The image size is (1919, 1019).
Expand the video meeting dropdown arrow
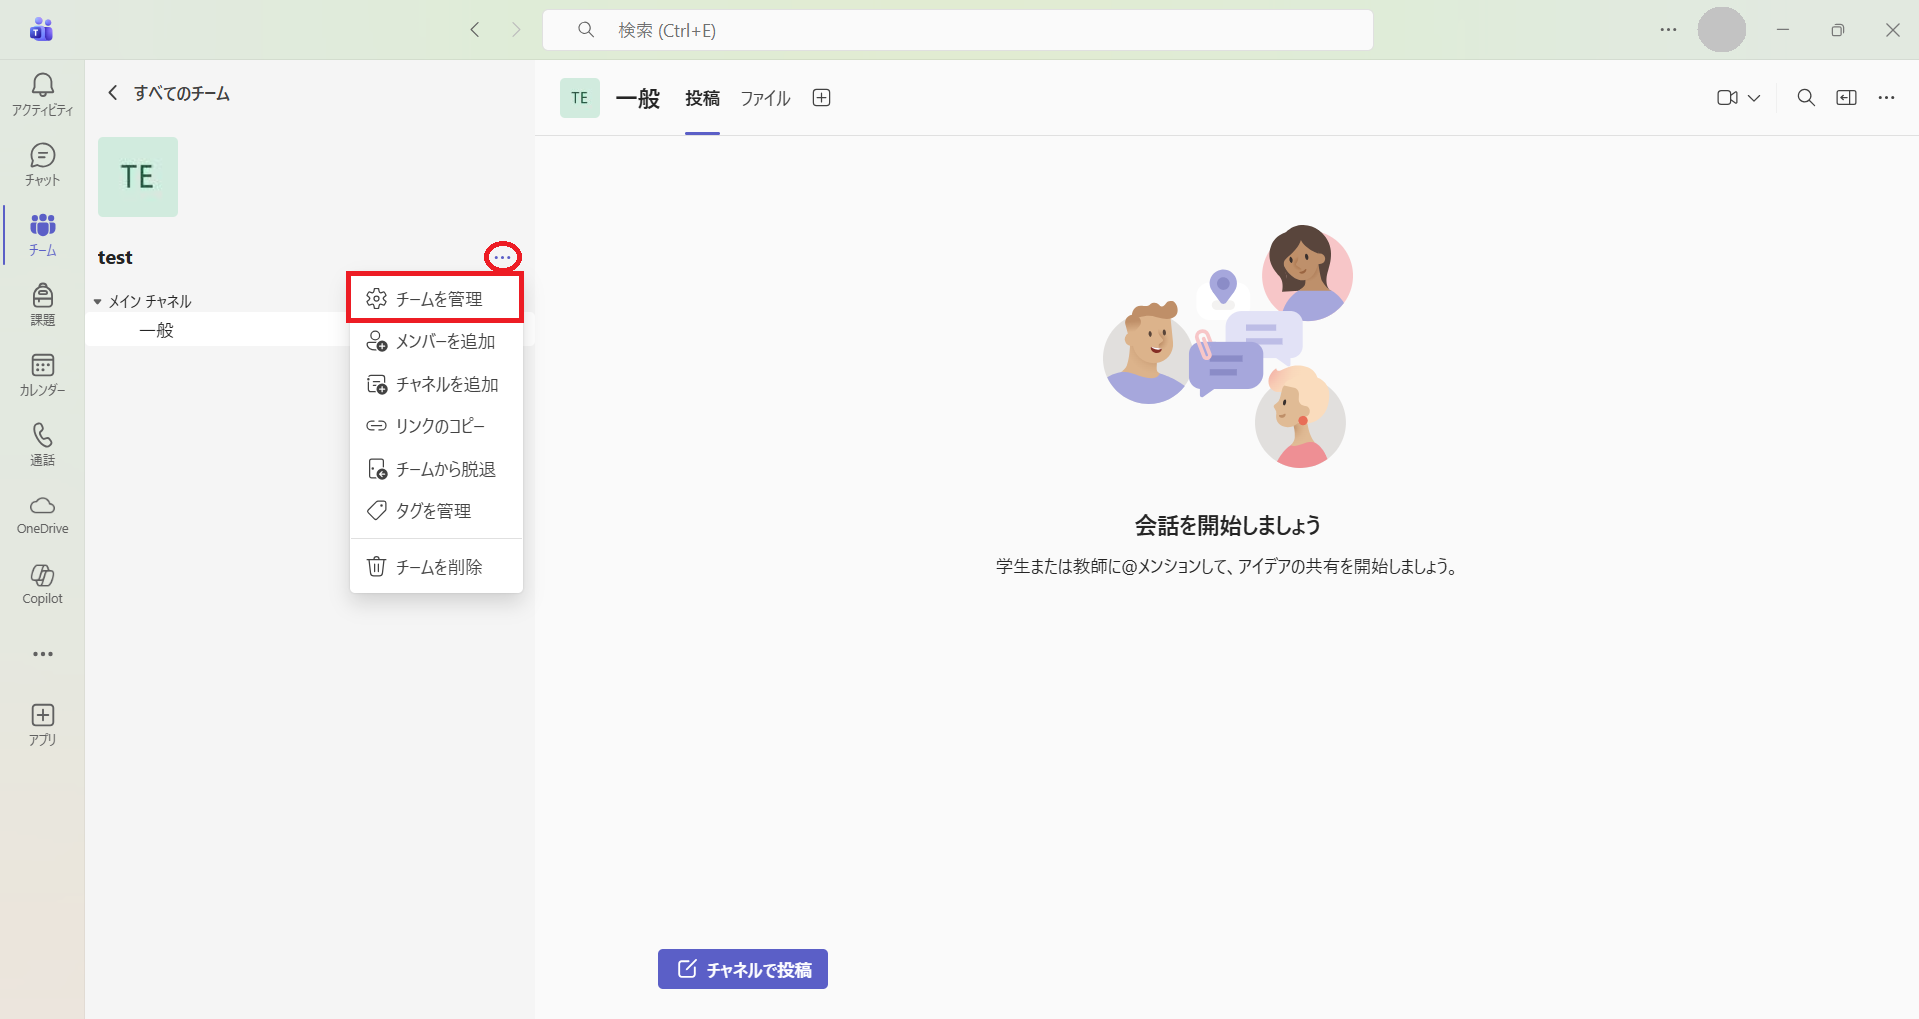pos(1753,98)
